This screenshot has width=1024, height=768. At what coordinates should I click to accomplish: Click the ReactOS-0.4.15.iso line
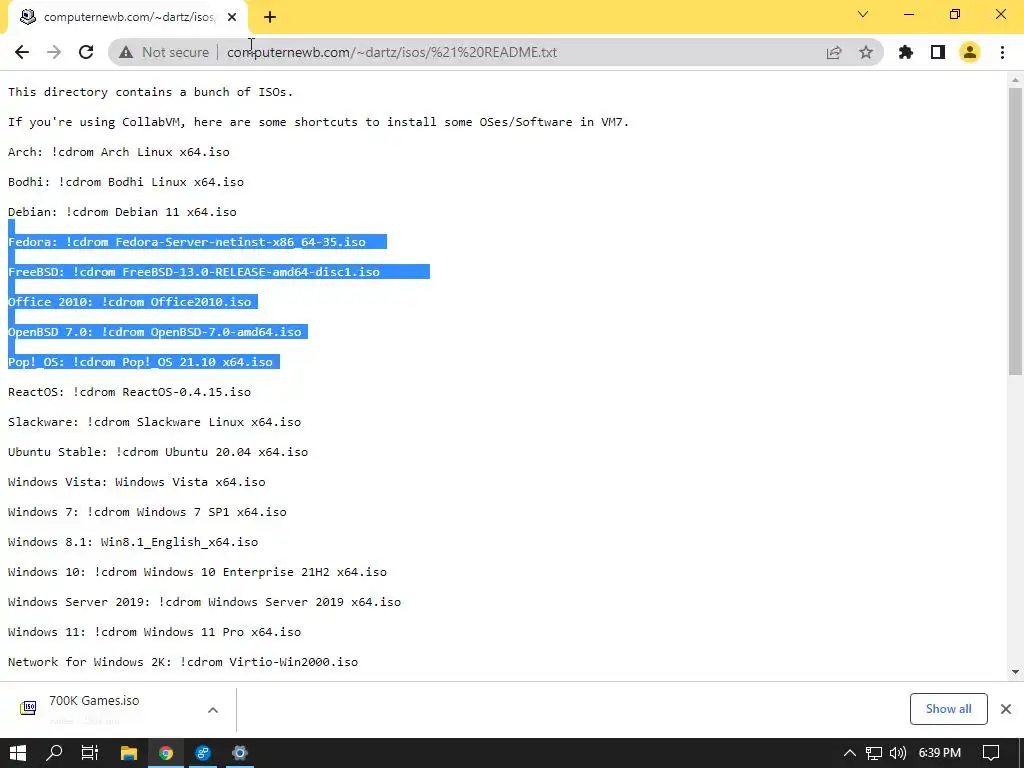point(129,392)
